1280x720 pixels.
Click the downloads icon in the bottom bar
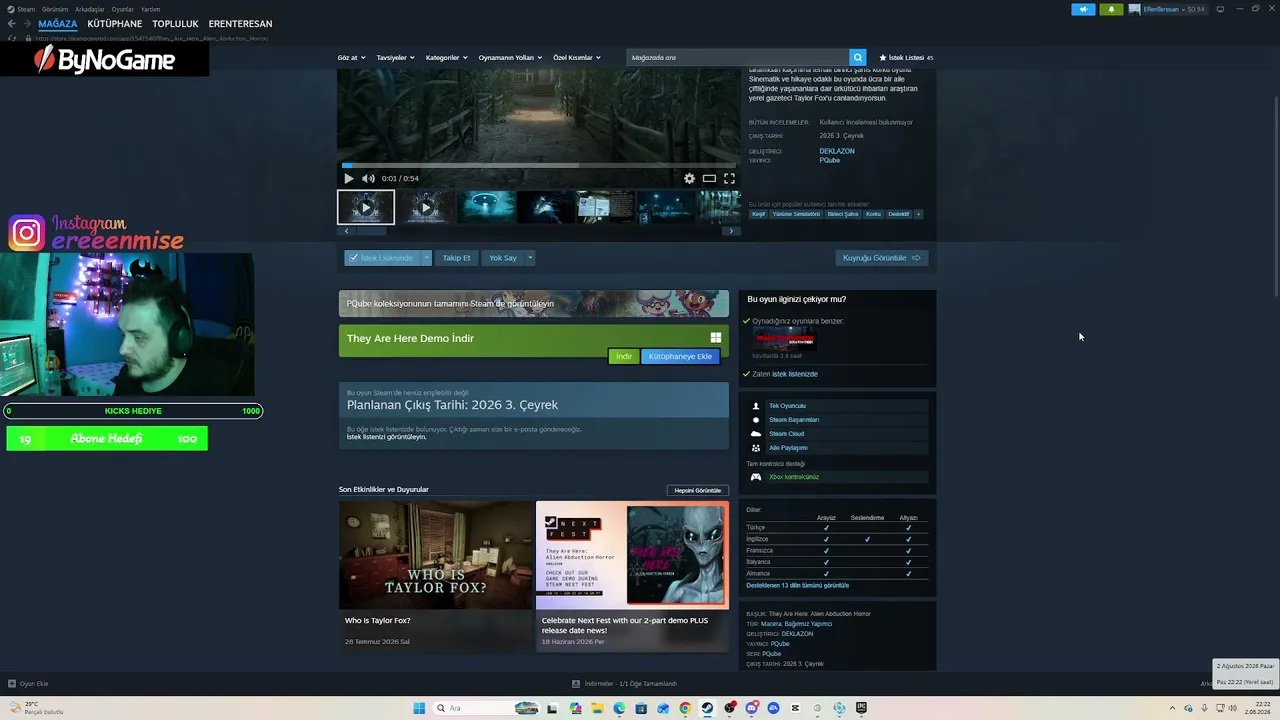tap(576, 684)
